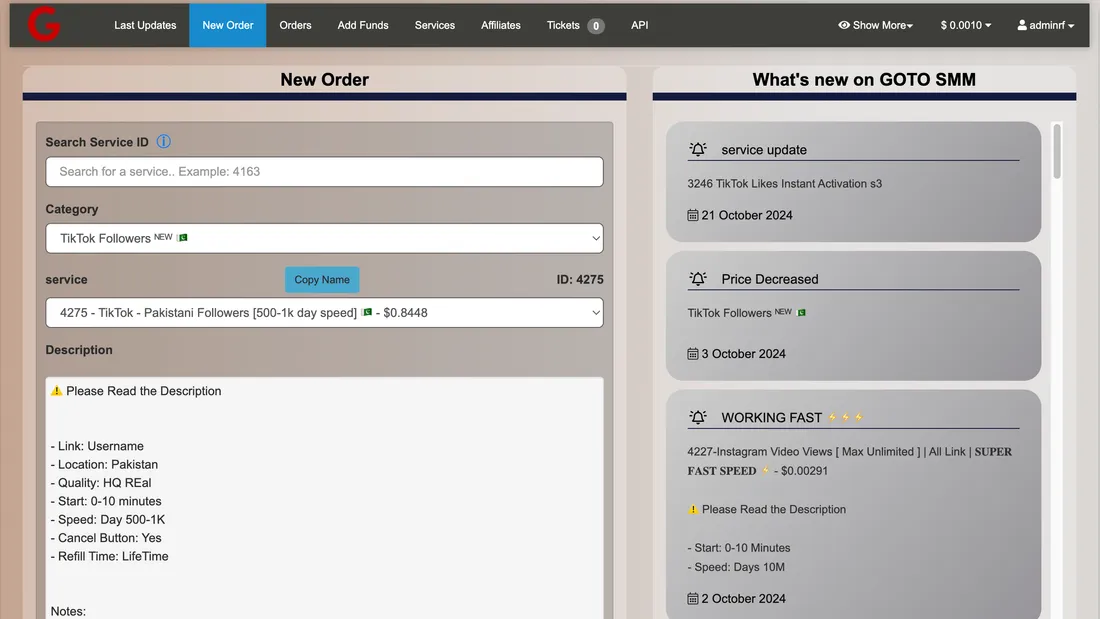Click the ID: 4275 label
Viewport: 1100px width, 619px height.
(579, 279)
